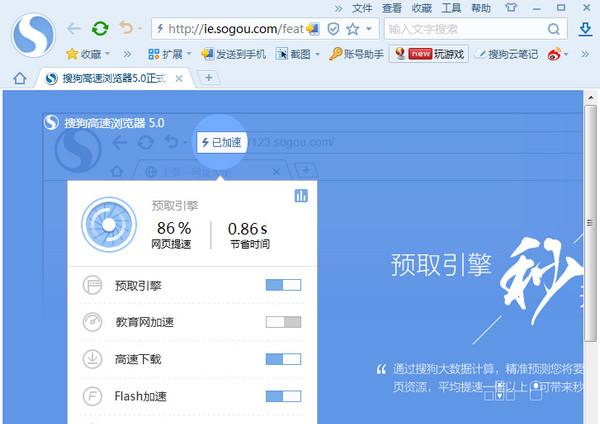
Task: Click the magnifier search icon
Action: [553, 29]
